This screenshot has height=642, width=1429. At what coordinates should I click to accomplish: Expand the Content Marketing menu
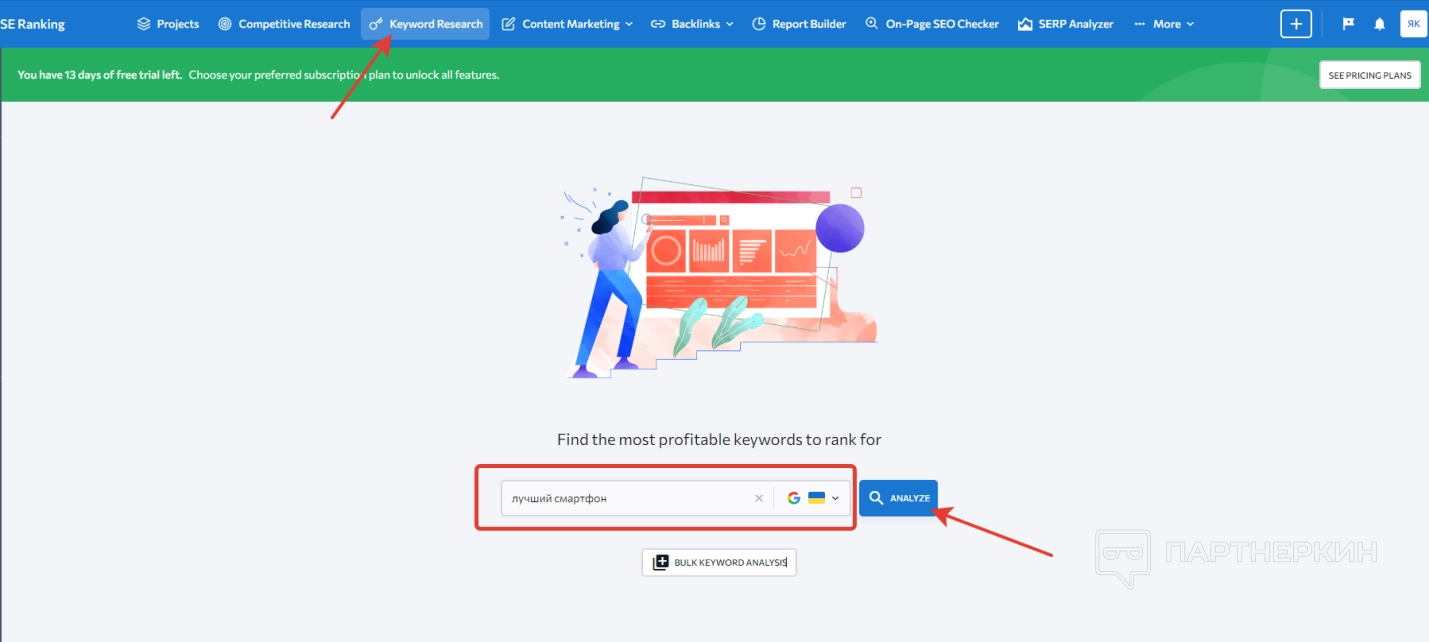coord(567,24)
